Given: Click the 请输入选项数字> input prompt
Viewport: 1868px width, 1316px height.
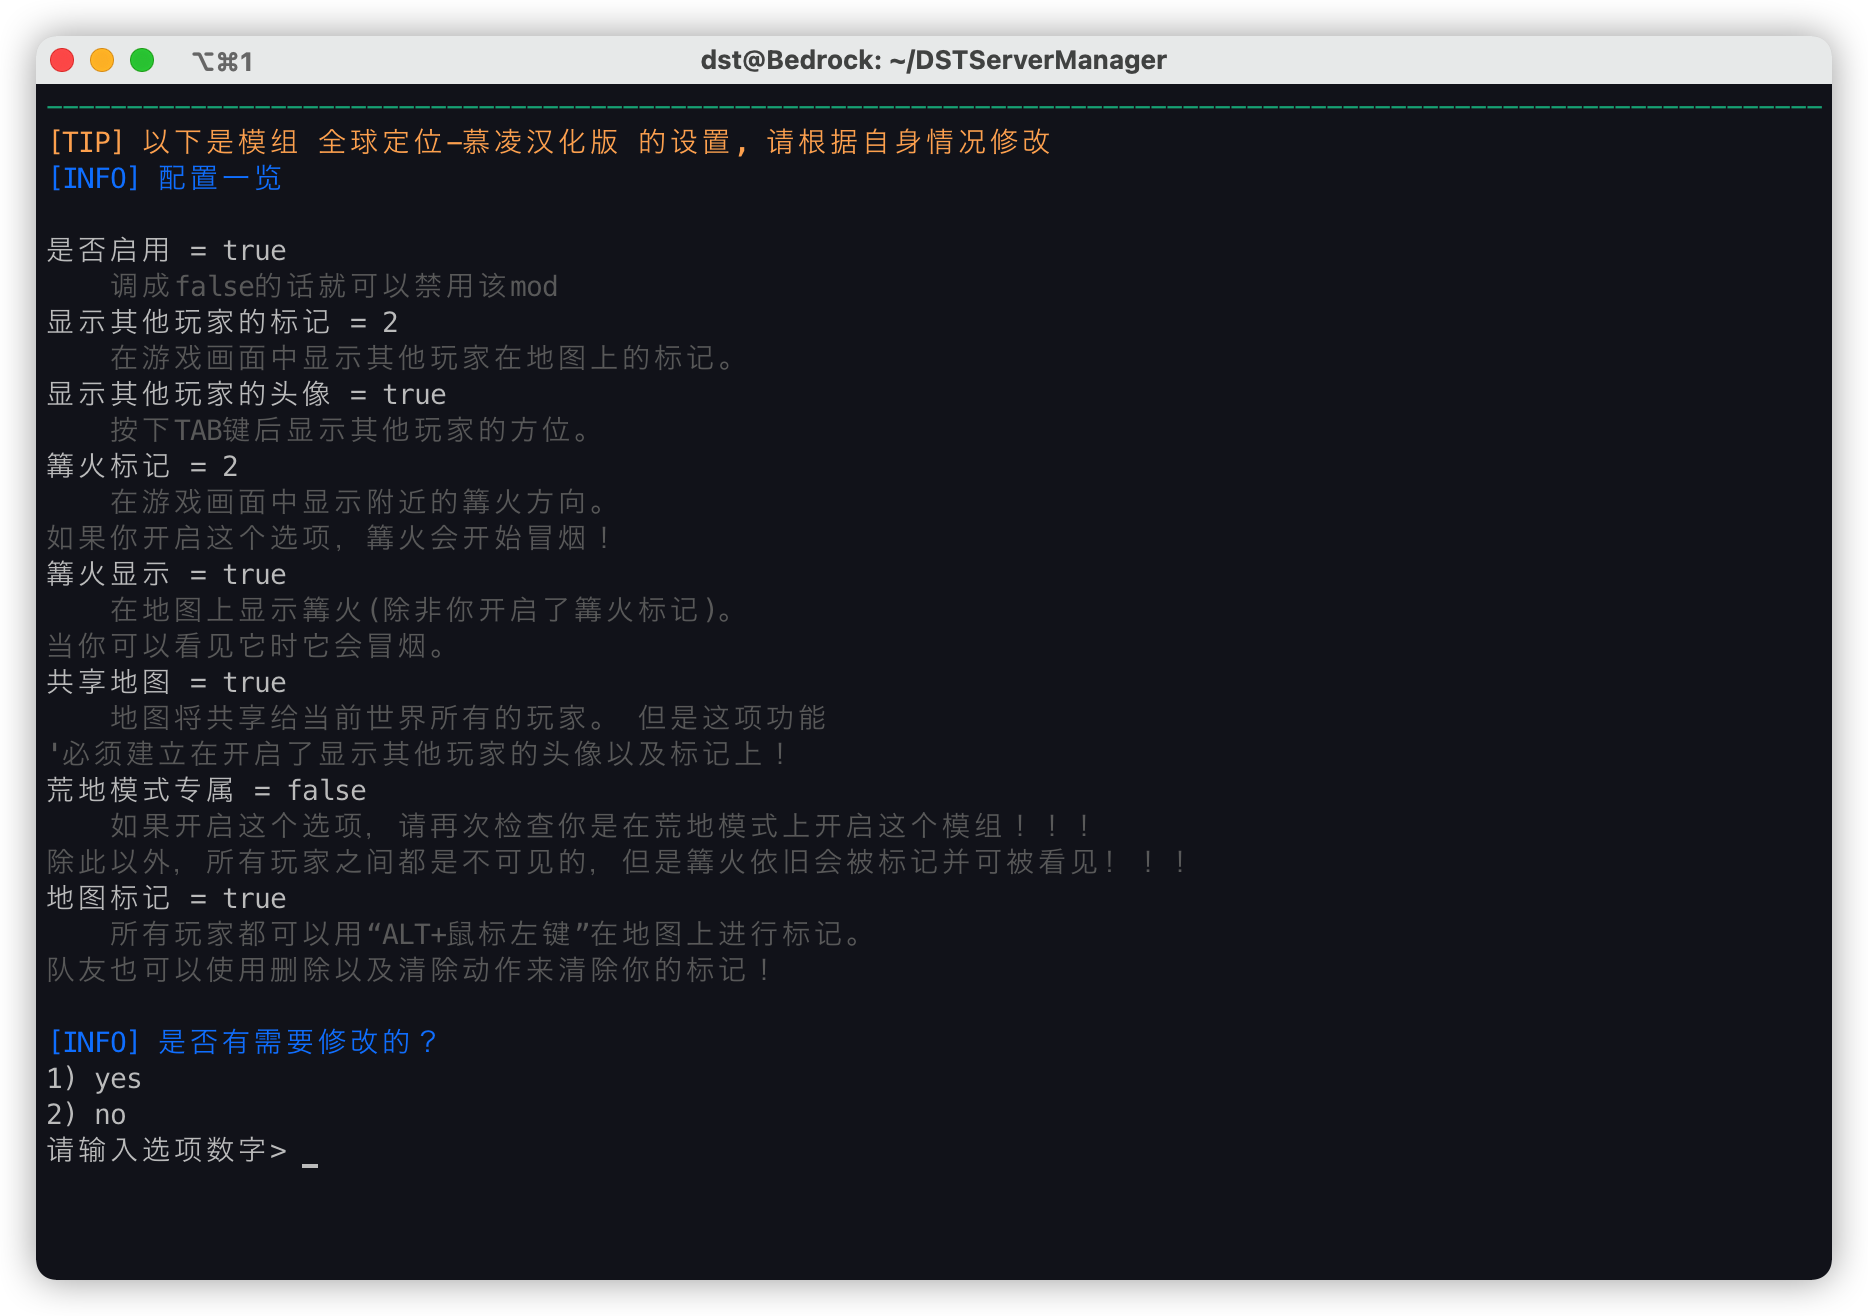Looking at the screenshot, I should click(167, 1150).
